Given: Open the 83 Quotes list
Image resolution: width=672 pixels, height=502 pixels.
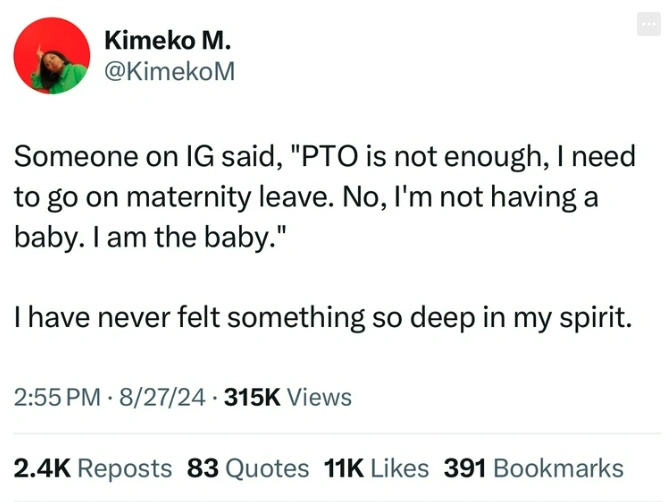Looking at the screenshot, I should coord(248,467).
